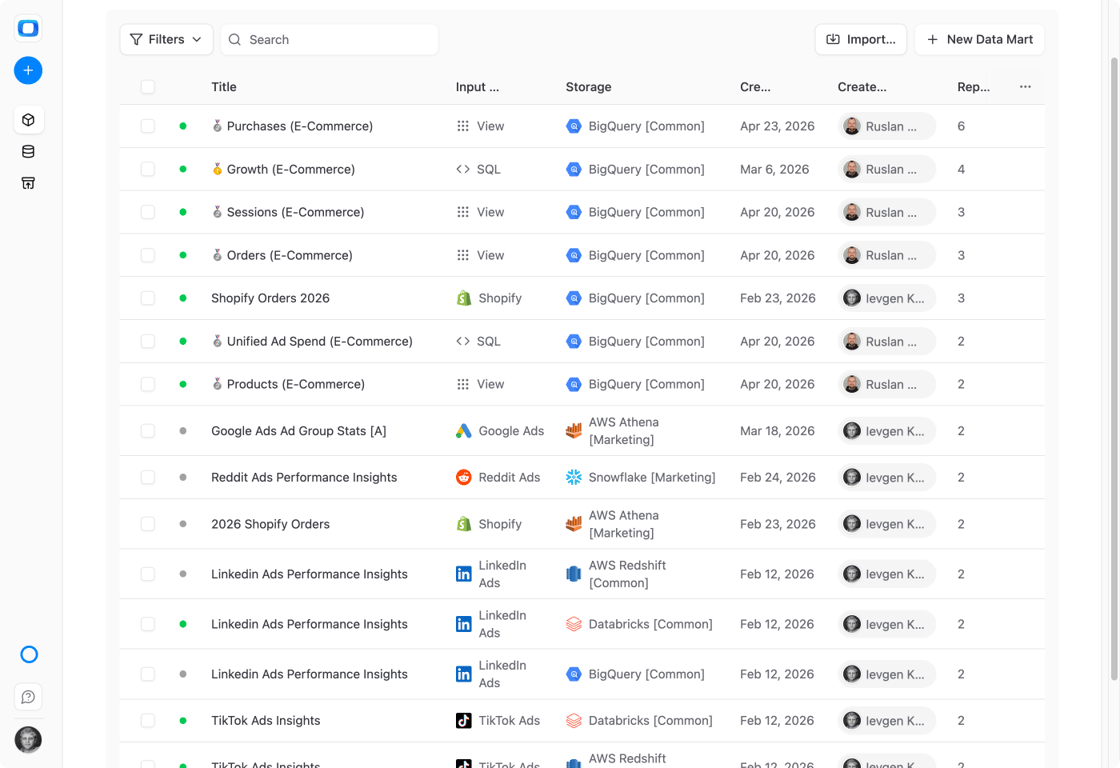This screenshot has width=1120, height=768.
Task: Check the Shopify Orders 2026 row checkbox
Action: (x=148, y=298)
